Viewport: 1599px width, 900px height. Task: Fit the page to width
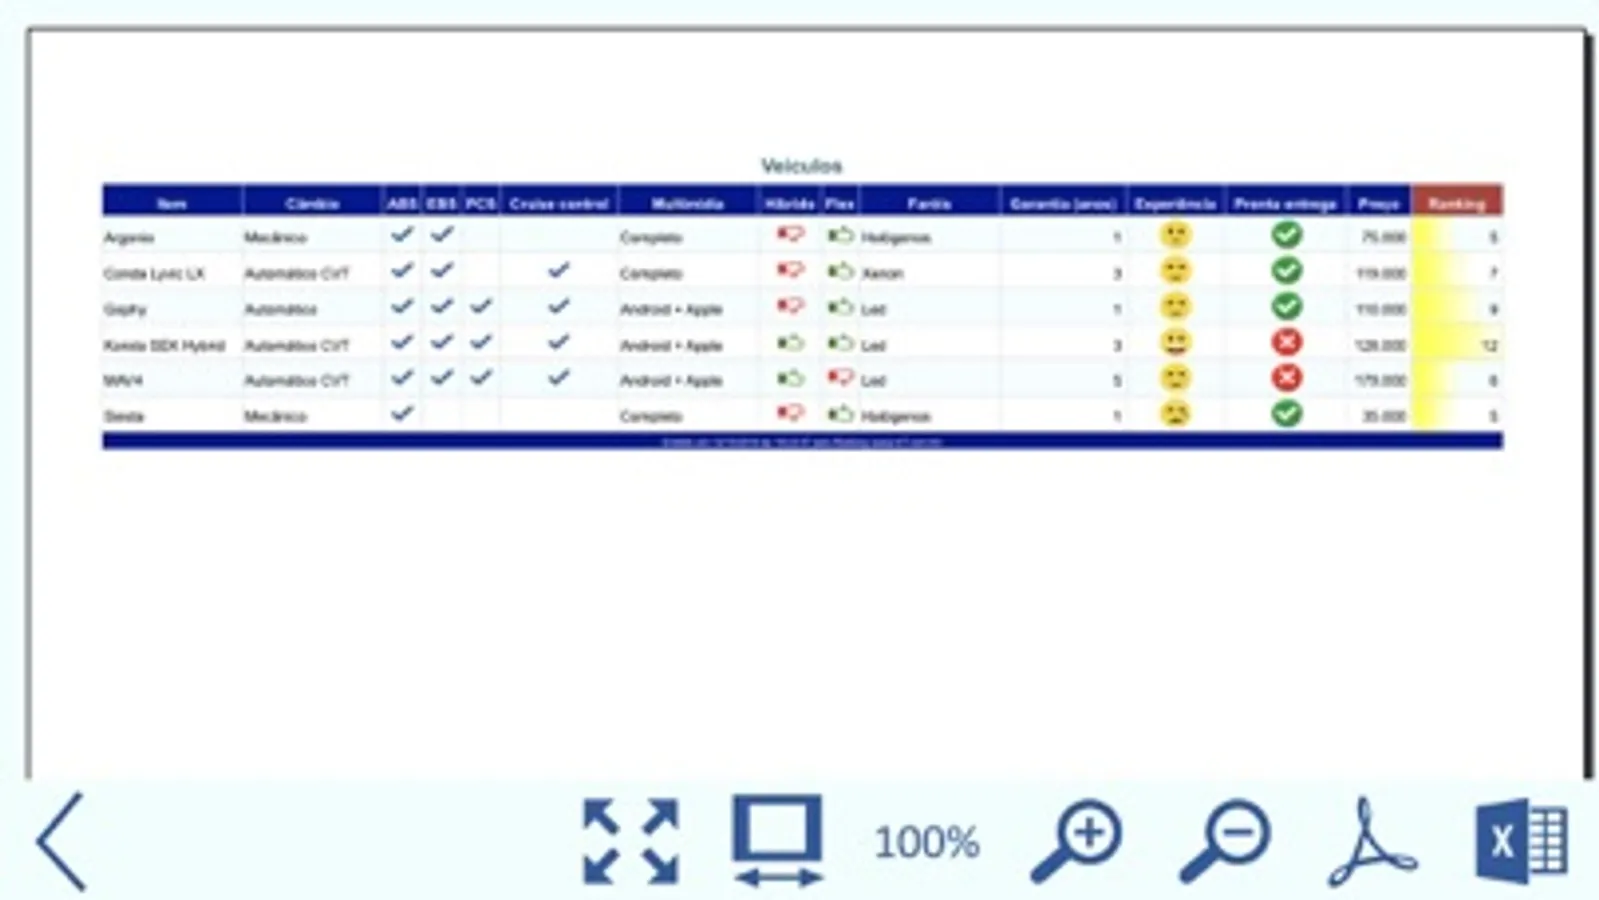(778, 841)
